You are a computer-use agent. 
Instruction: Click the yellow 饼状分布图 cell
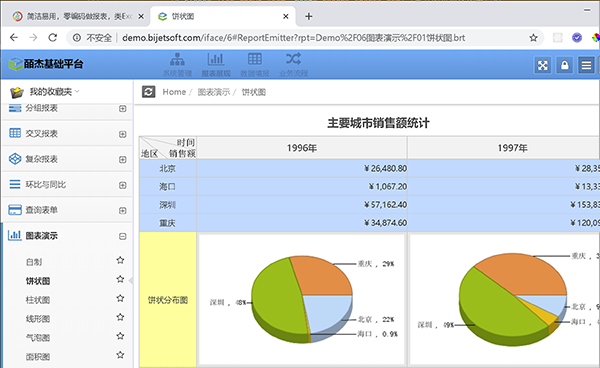(x=168, y=300)
